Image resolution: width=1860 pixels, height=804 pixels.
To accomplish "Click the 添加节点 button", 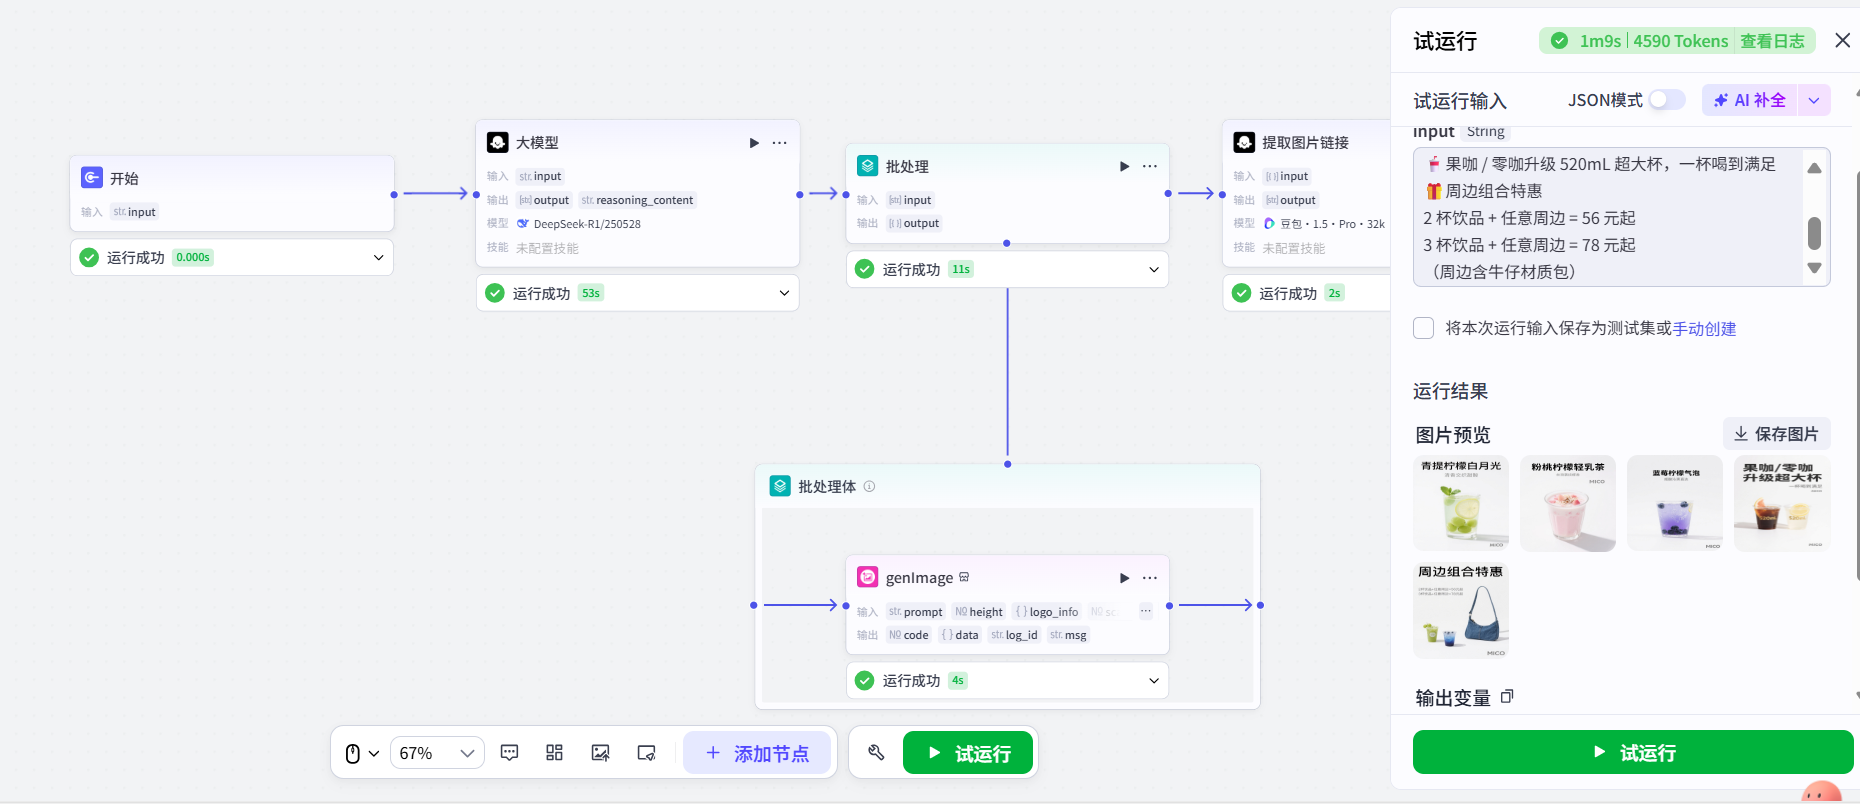I will click(x=757, y=753).
